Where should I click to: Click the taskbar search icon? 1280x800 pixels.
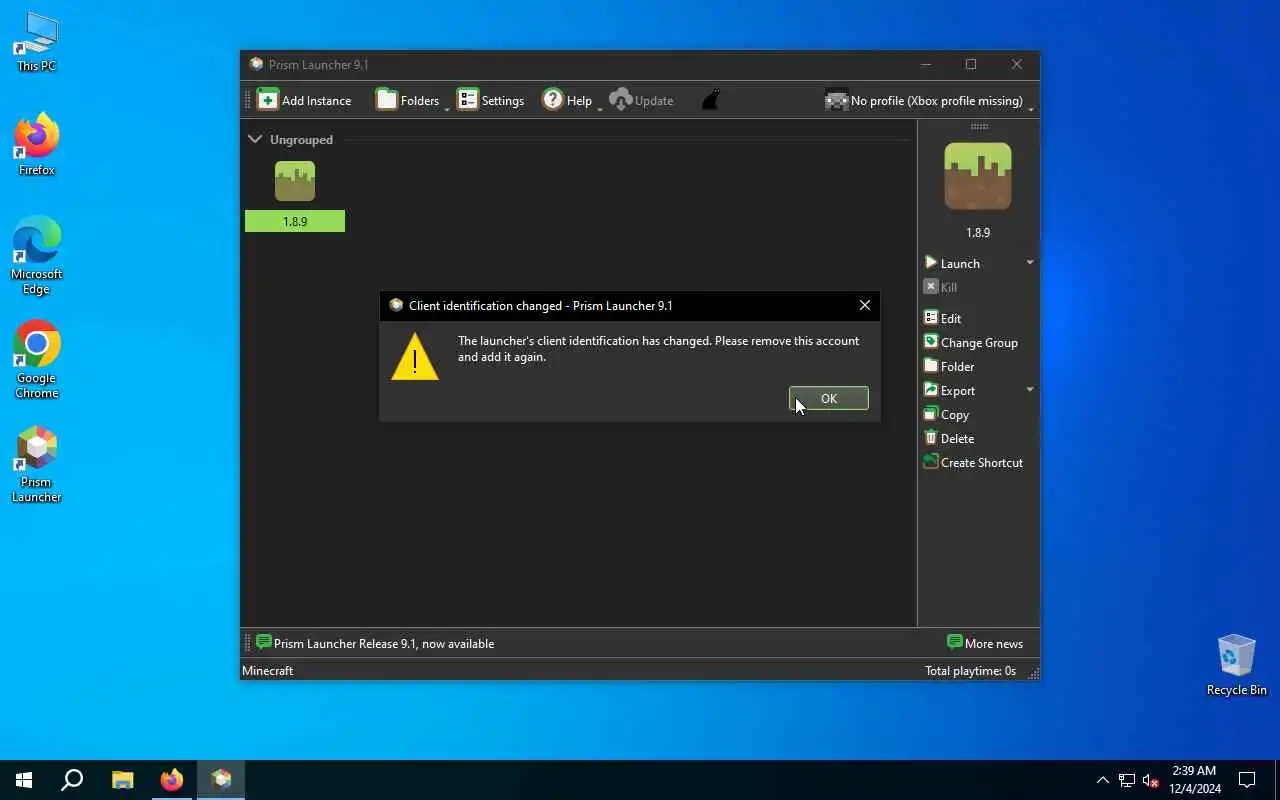(72, 780)
